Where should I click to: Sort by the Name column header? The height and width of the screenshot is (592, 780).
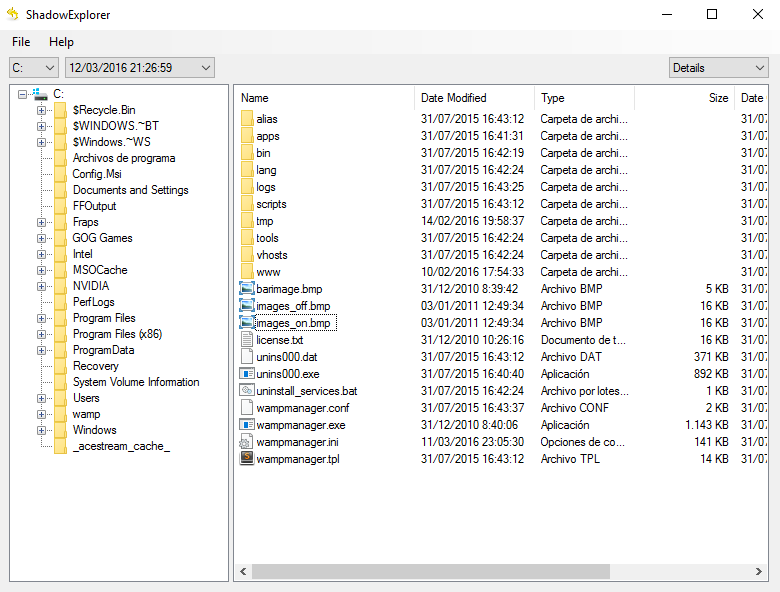click(x=324, y=98)
